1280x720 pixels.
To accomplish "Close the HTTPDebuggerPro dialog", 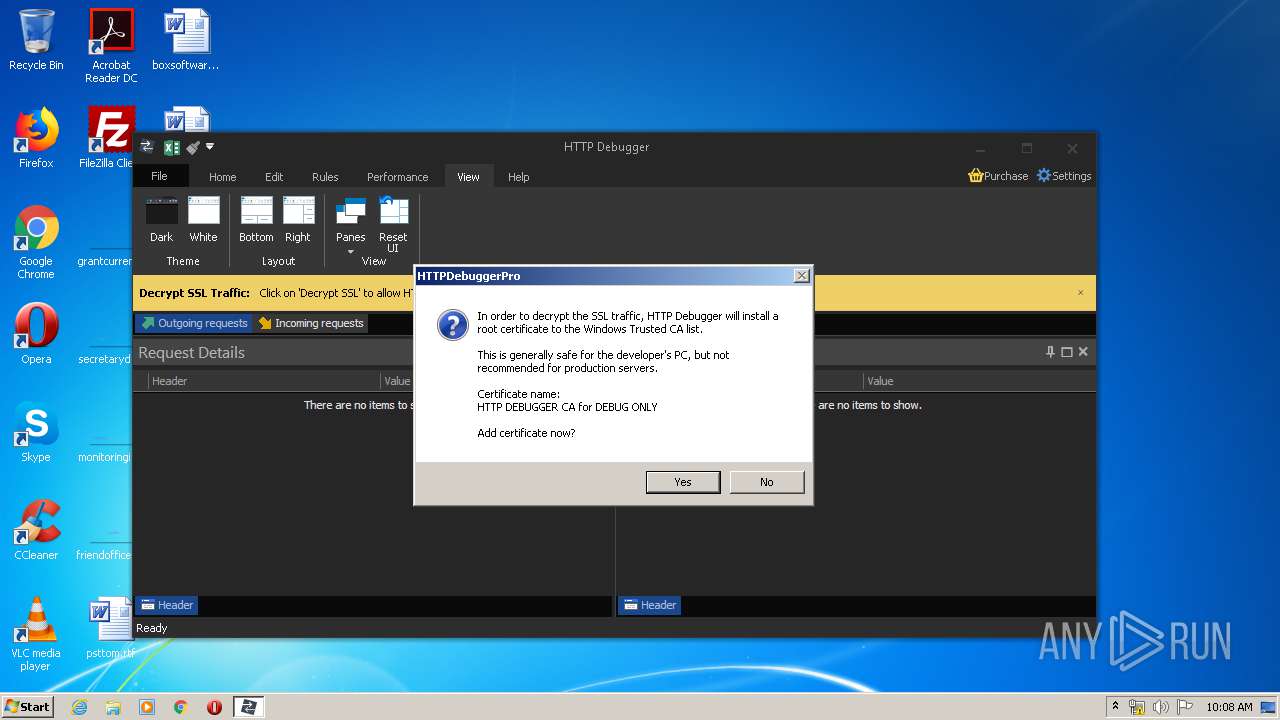I will [801, 275].
